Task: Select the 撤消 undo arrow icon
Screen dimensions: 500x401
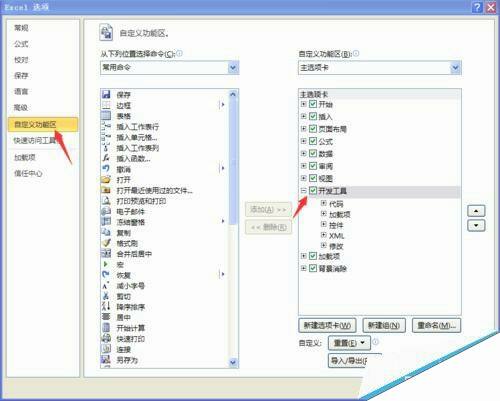Action: tap(106, 169)
